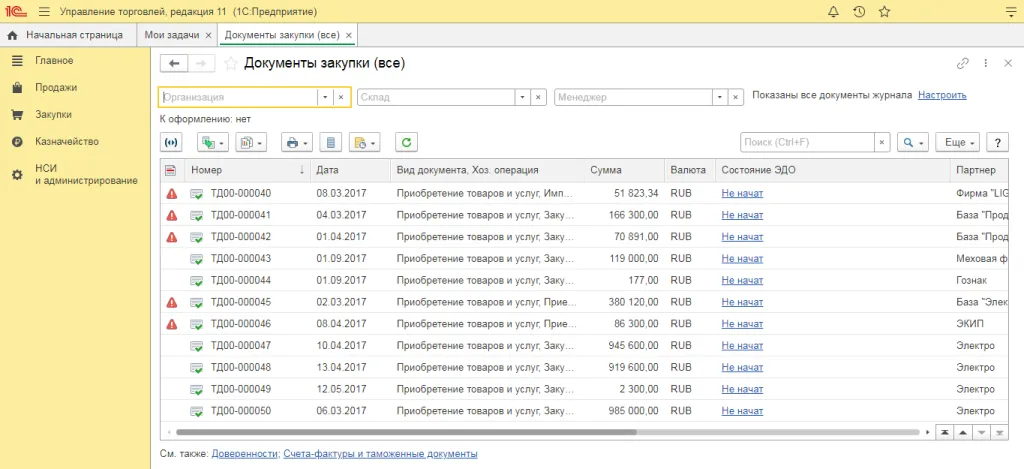Open the Казначейство section

pos(66,141)
